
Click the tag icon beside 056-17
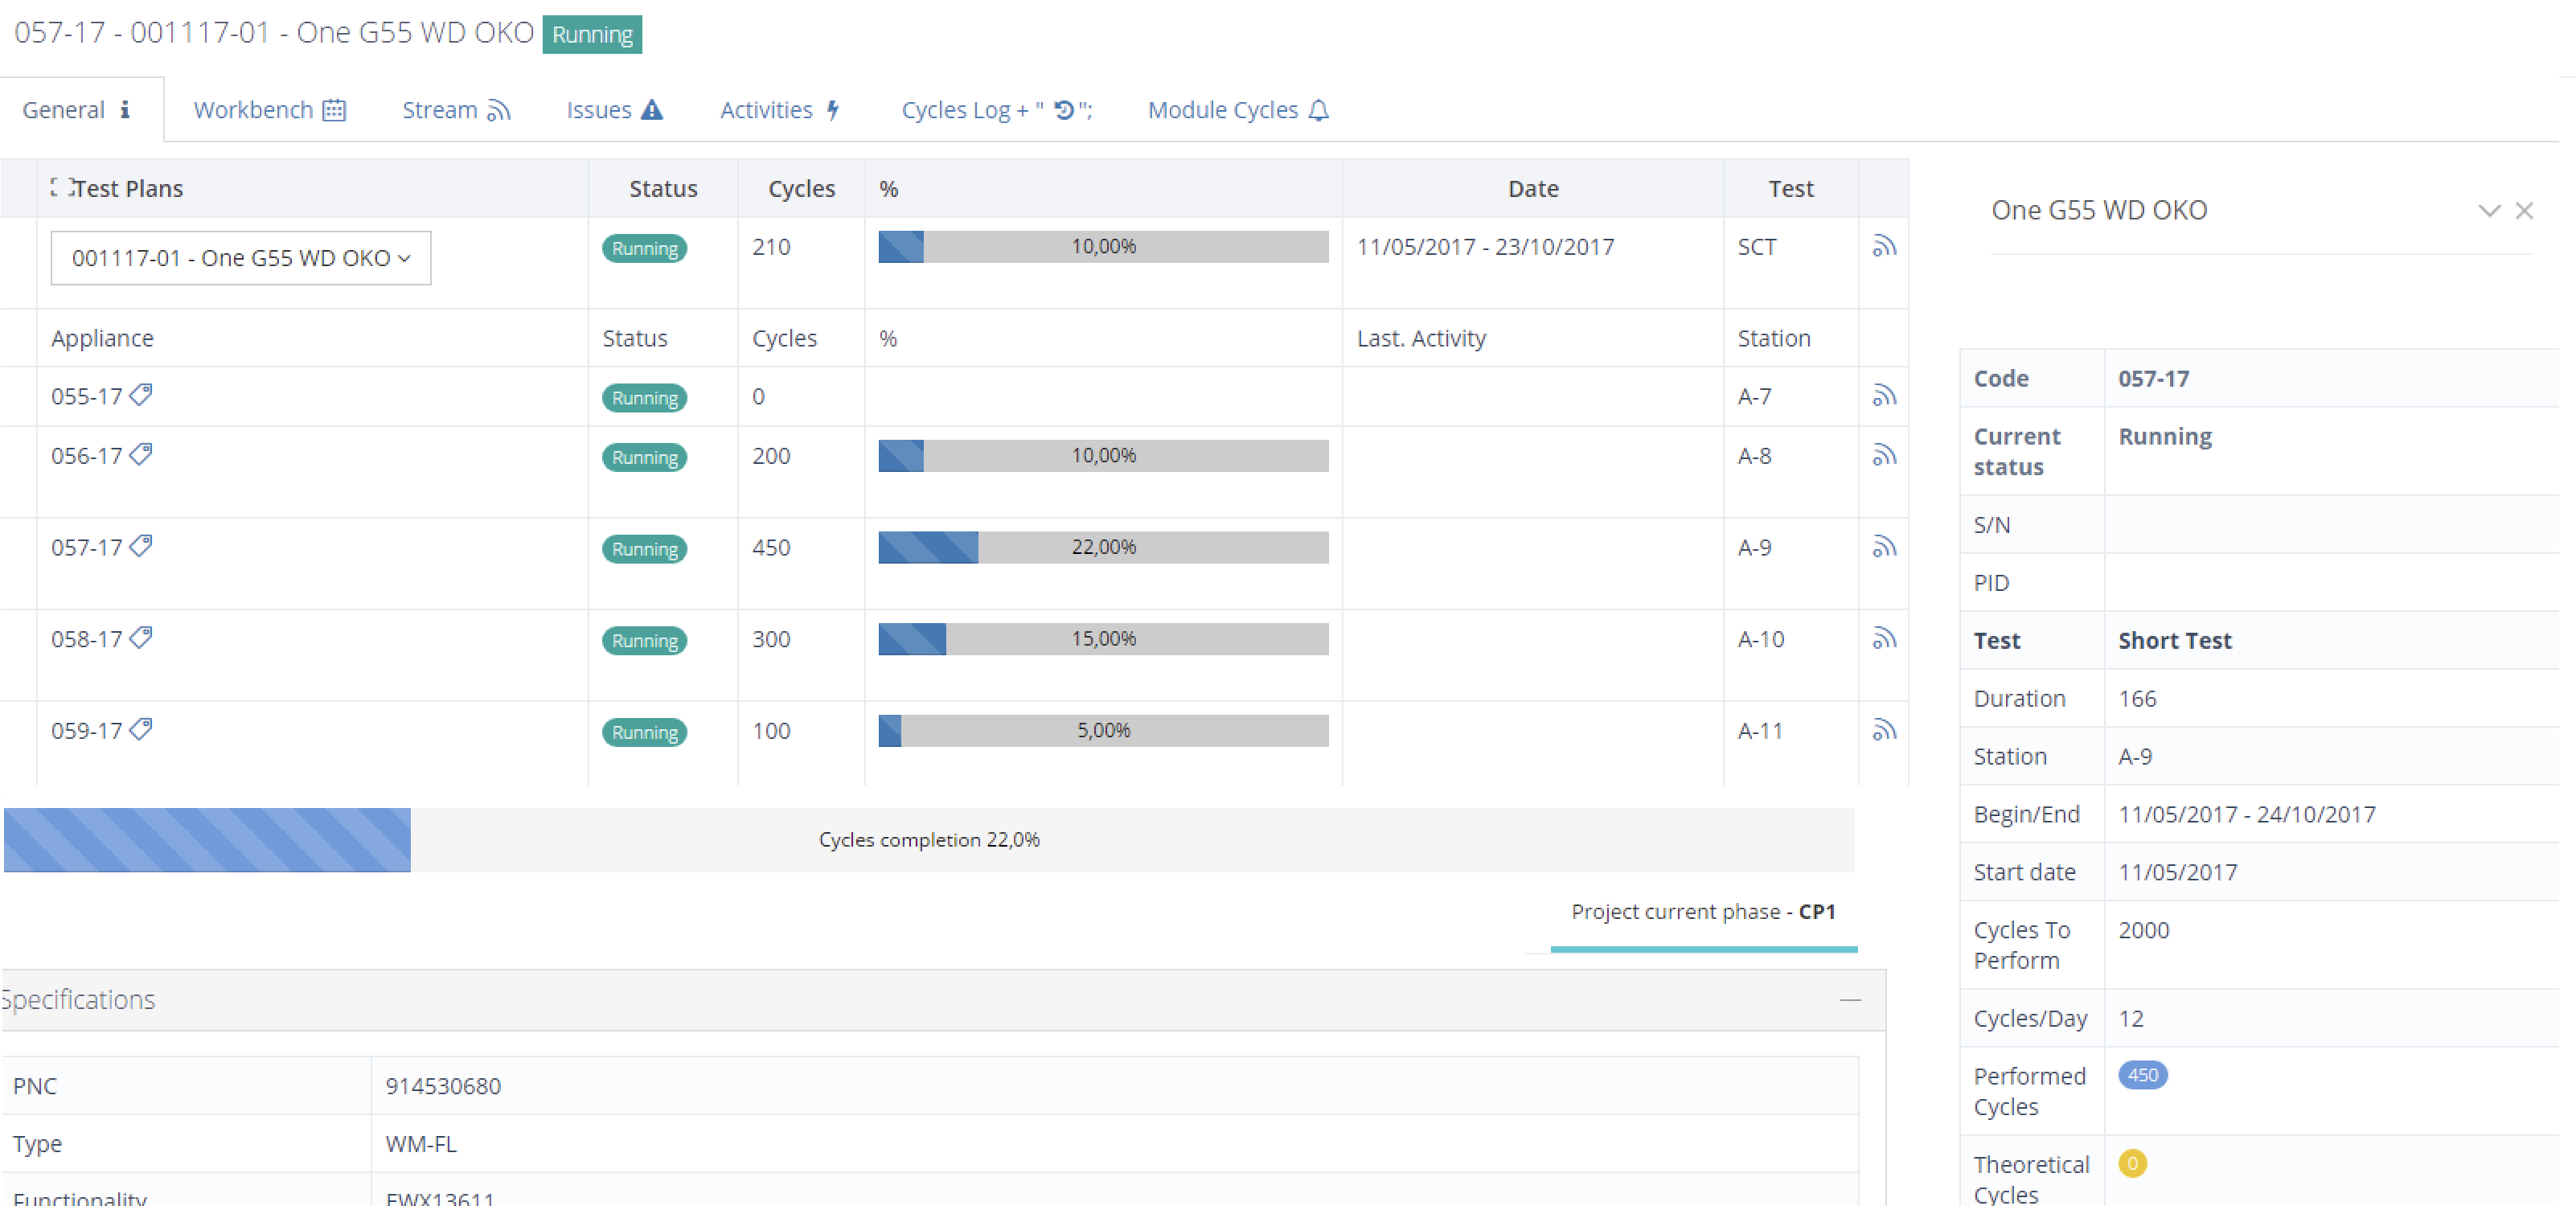pyautogui.click(x=141, y=455)
